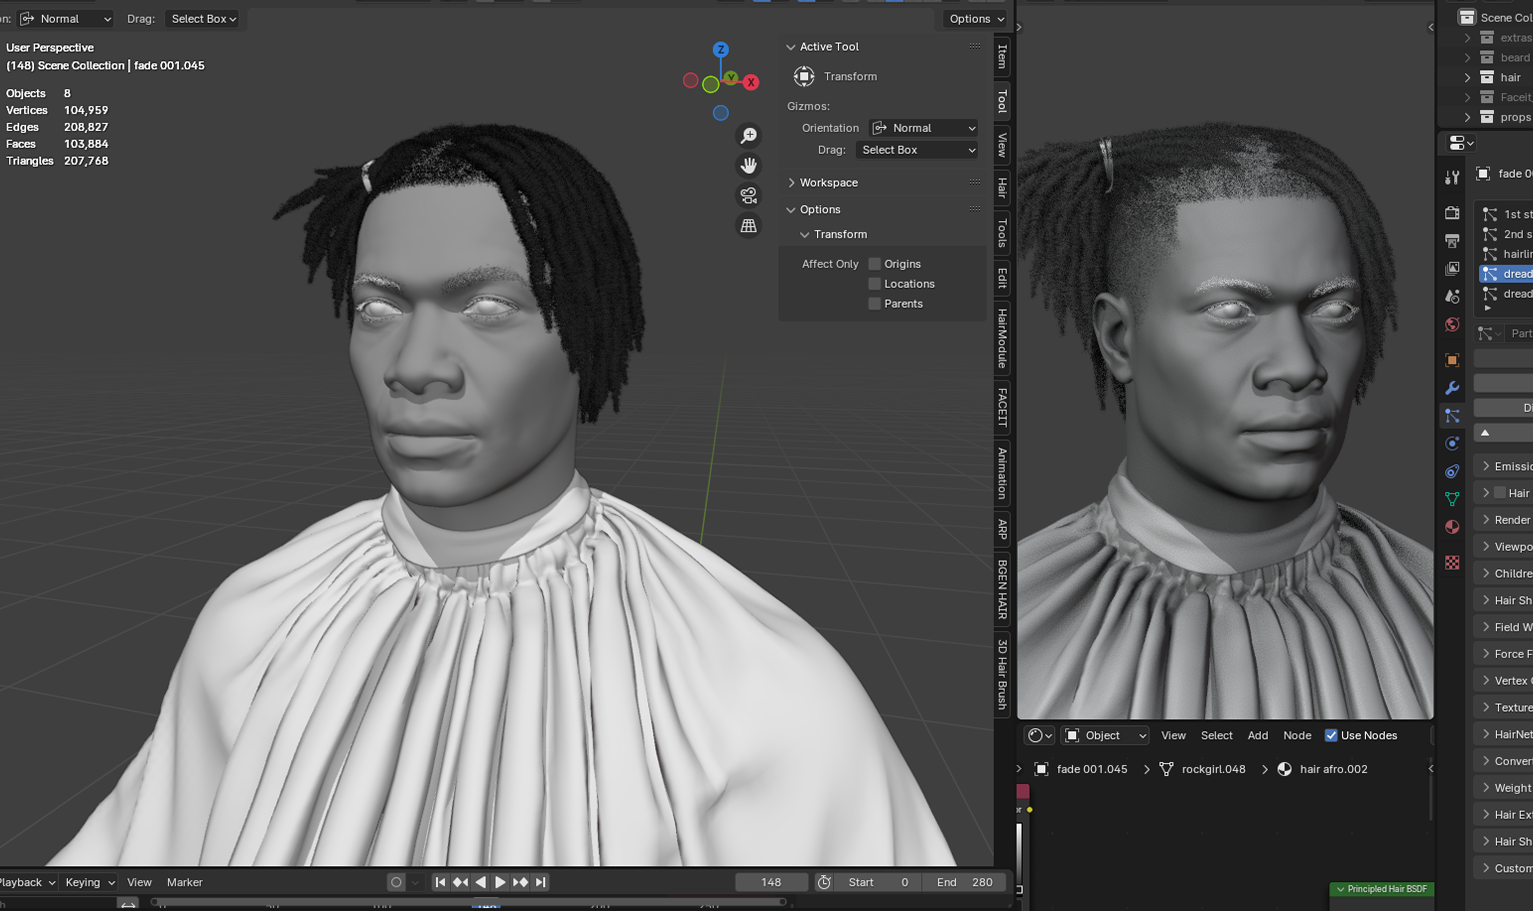
Task: Jump to the timeline start frame
Action: [x=440, y=882]
